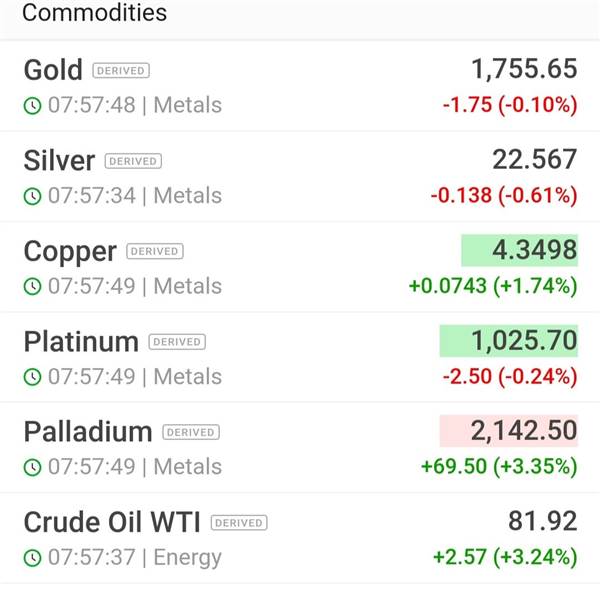Image resolution: width=600 pixels, height=600 pixels.
Task: Click Gold's price value 1,755.65
Action: (x=524, y=69)
